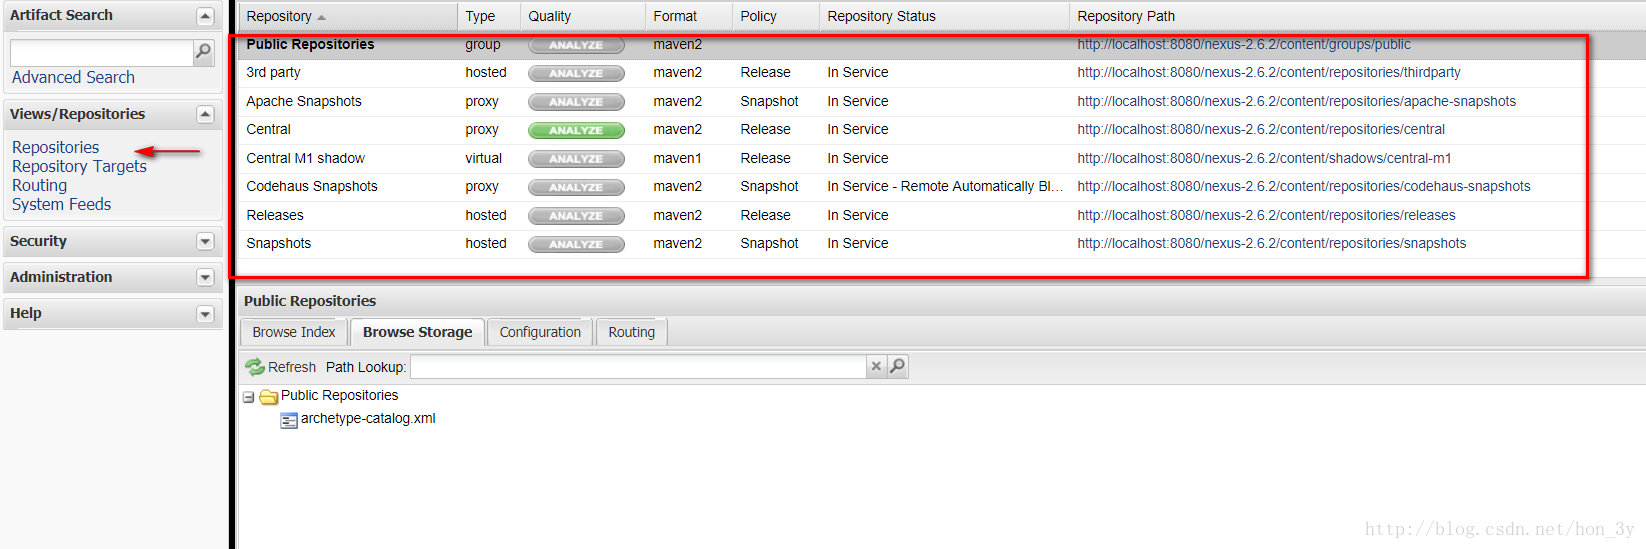This screenshot has width=1646, height=549.
Task: Click the green Refresh icon
Action: [x=254, y=367]
